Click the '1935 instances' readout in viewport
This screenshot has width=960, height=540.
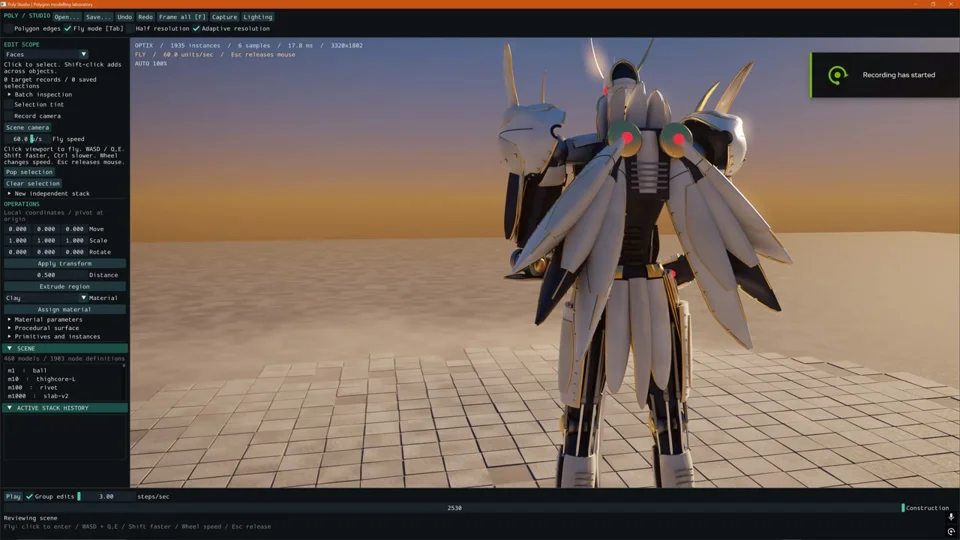(x=195, y=45)
